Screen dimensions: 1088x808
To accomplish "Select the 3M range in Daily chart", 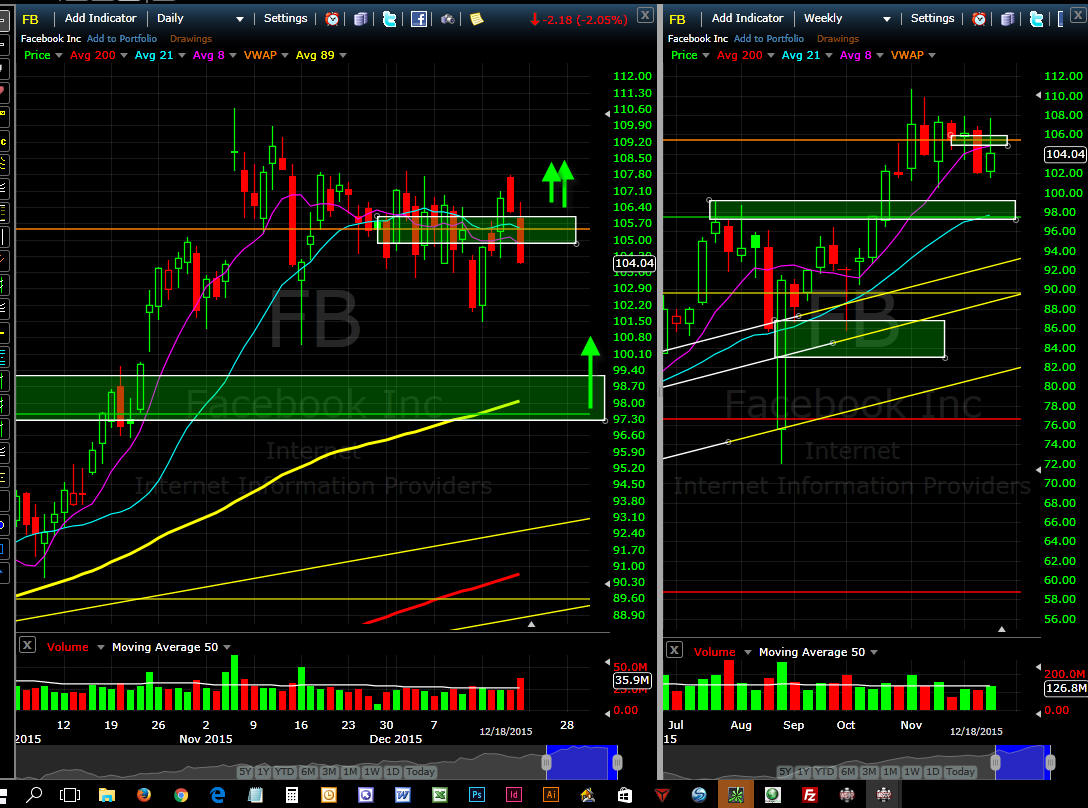I will pyautogui.click(x=329, y=772).
